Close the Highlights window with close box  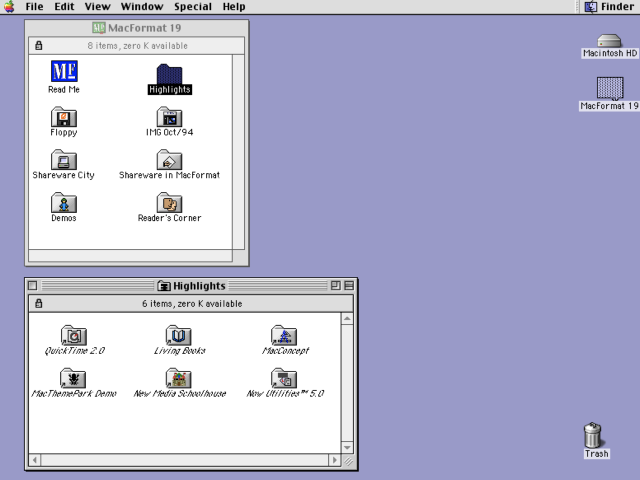[33, 286]
